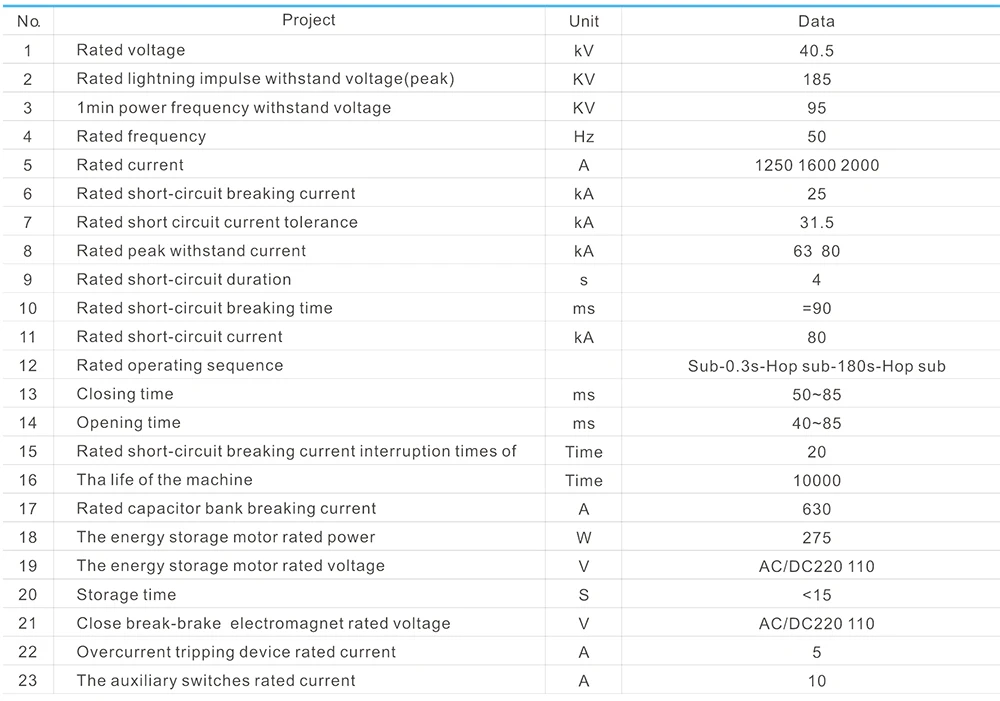Click the "Rated peak withstand current" label
This screenshot has width=1000, height=701.
pos(191,251)
